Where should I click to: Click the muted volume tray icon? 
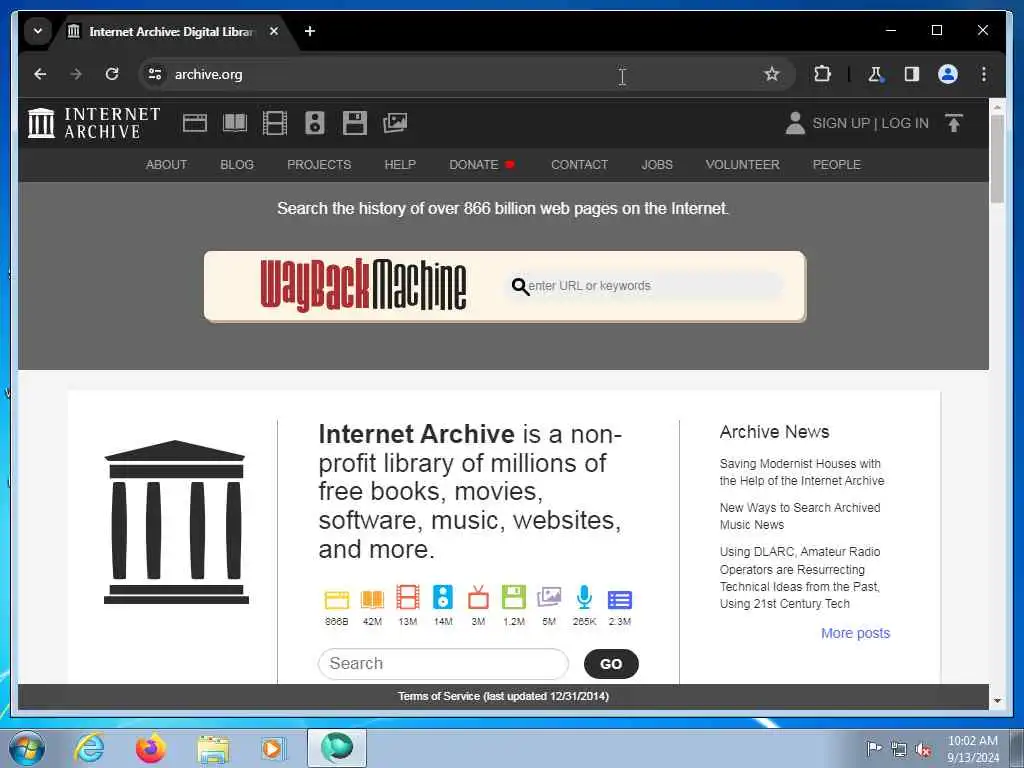pos(923,749)
